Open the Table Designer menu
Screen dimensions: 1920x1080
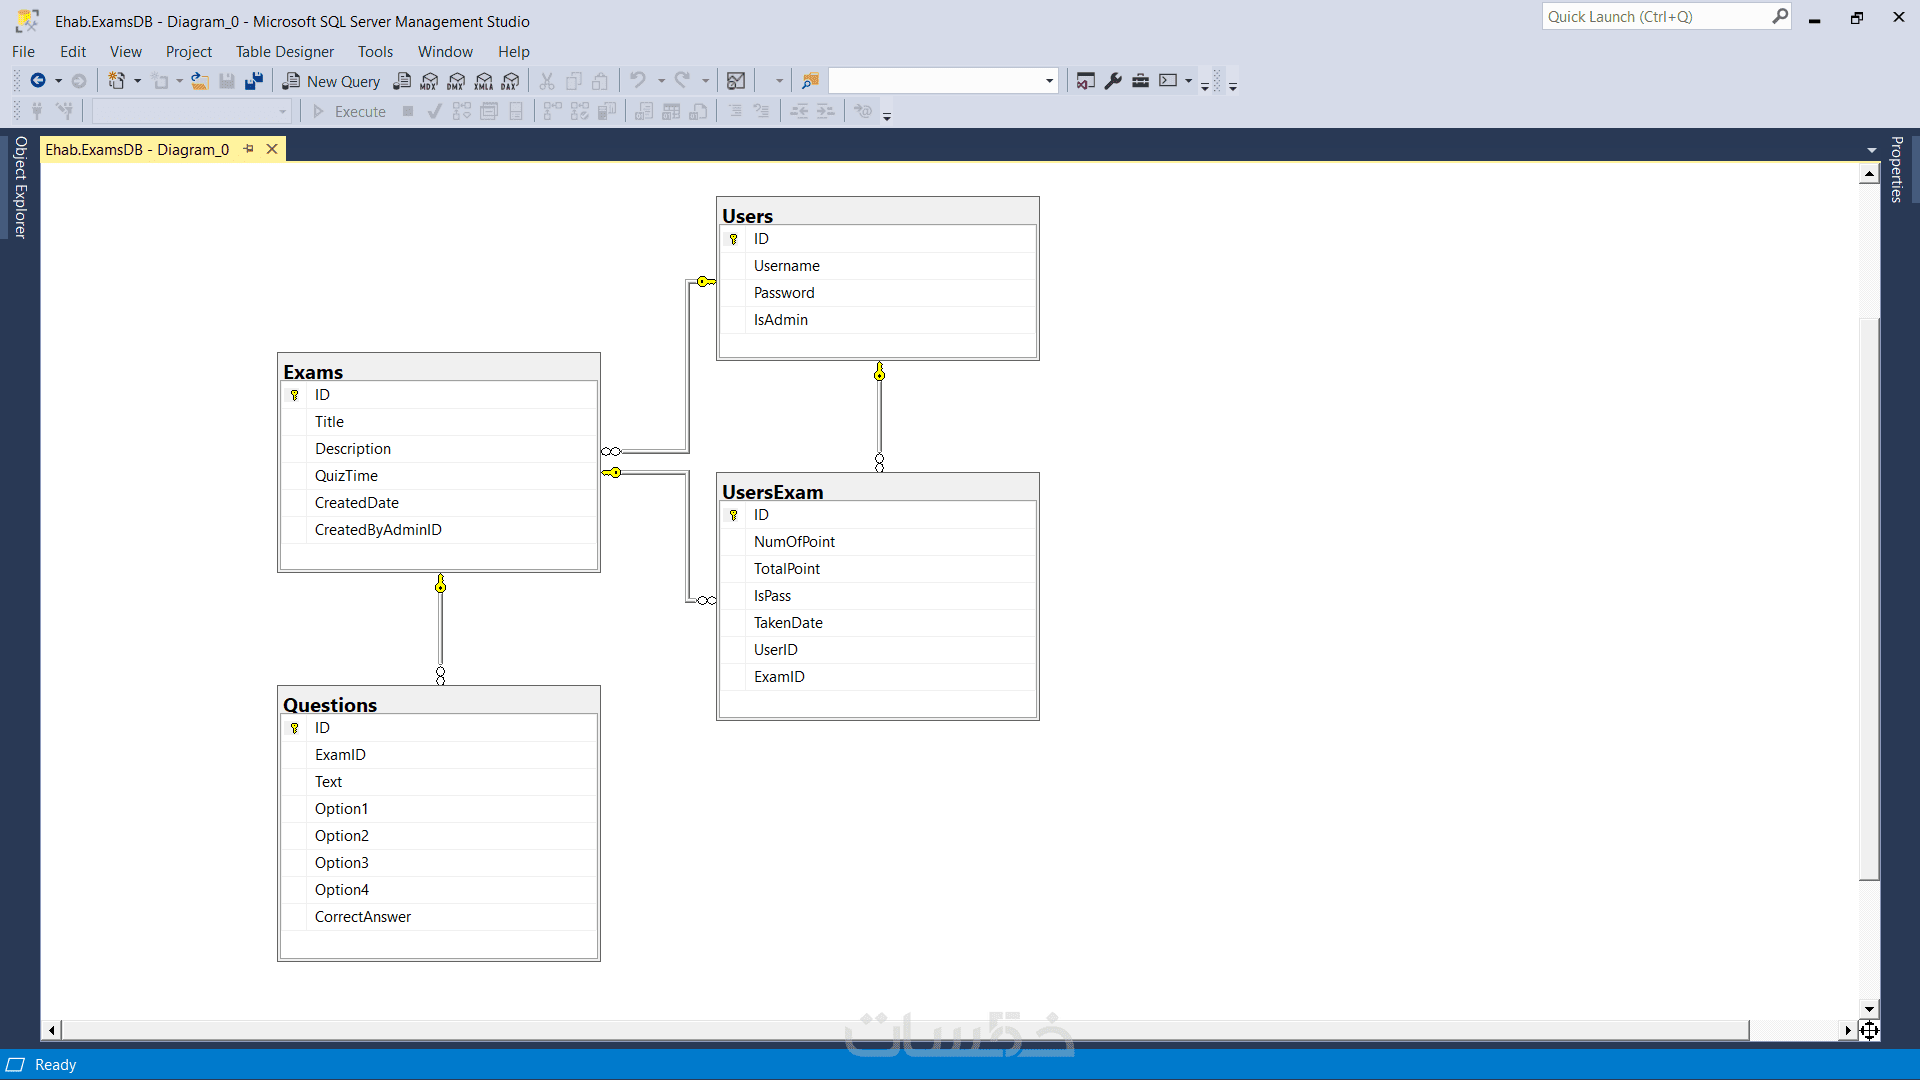click(284, 51)
